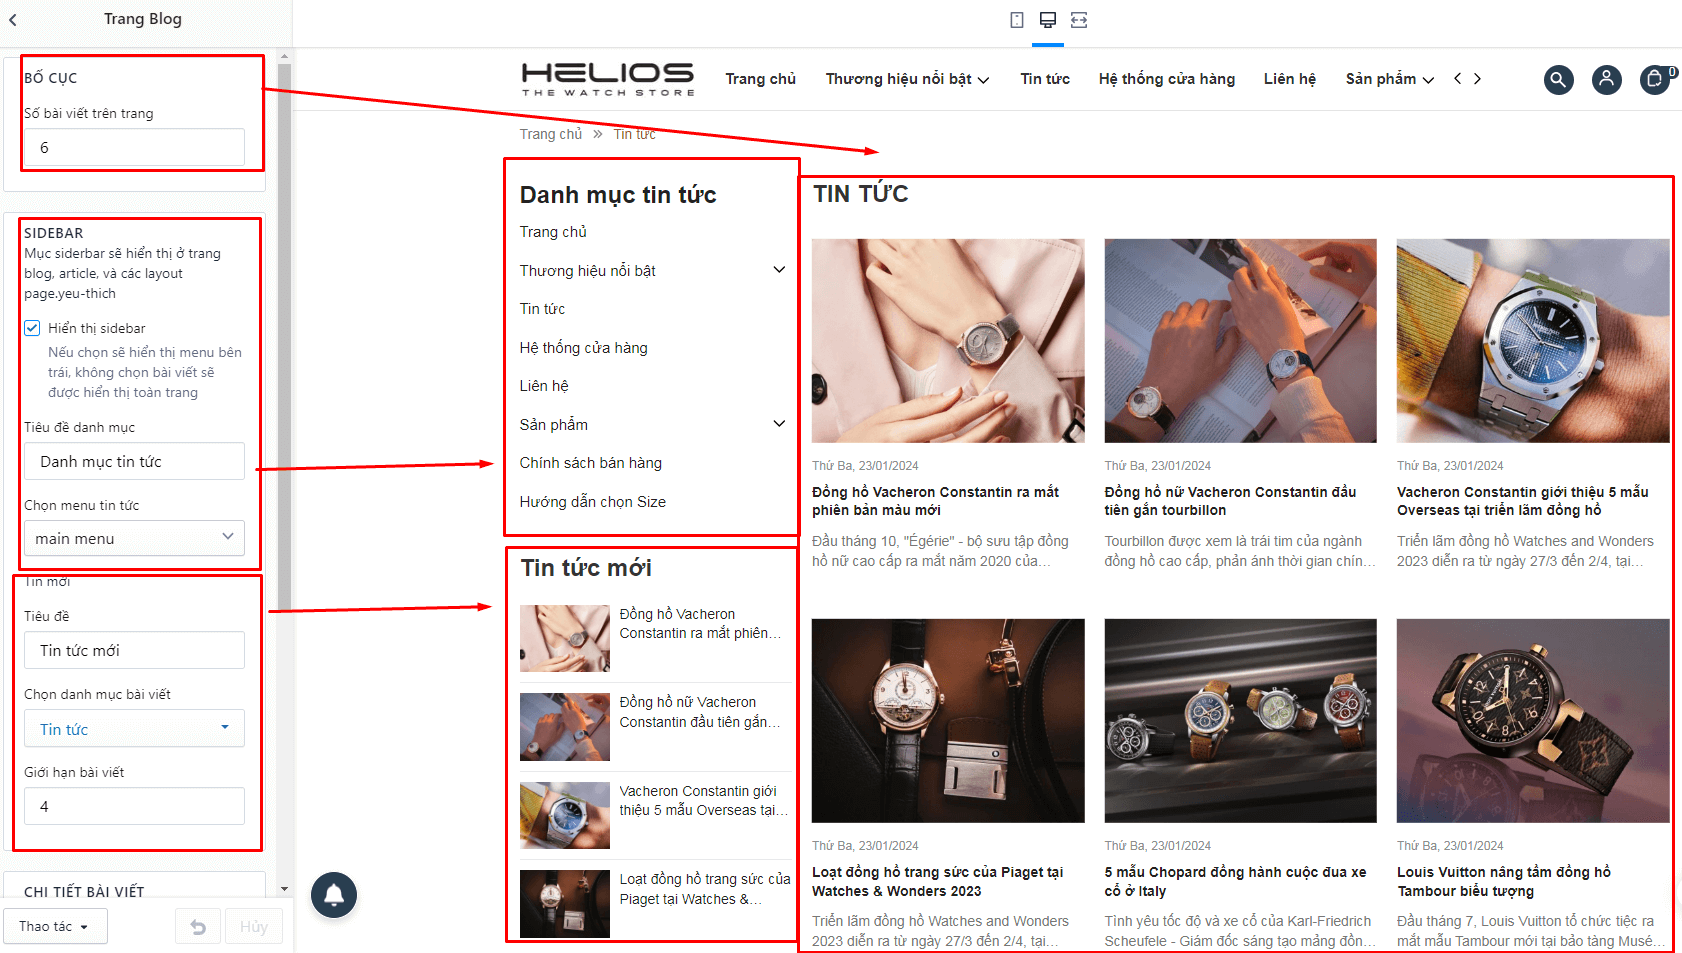
Task: Switch to desktop preview icon
Action: 1048,20
